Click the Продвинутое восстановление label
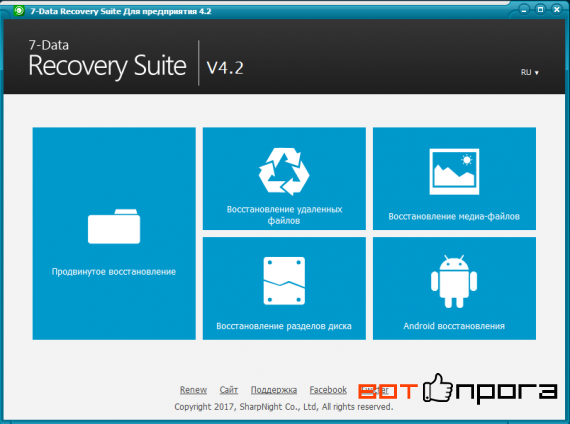Screen dimensions: 570x424 click(114, 272)
